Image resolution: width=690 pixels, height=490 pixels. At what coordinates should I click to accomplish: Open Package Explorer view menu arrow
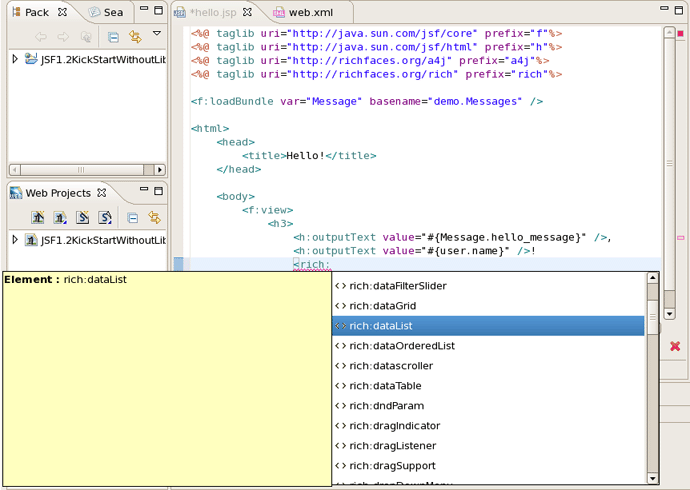tap(157, 34)
